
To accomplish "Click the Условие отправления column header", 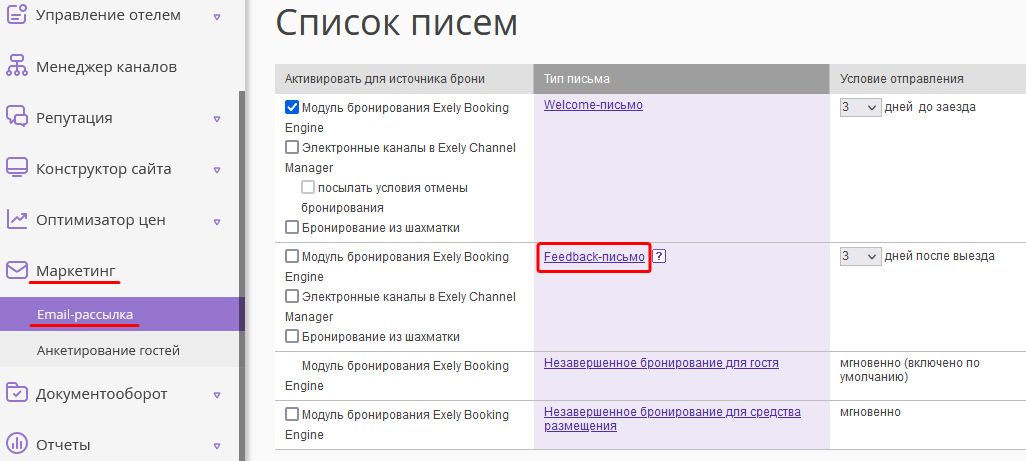I will click(928, 79).
